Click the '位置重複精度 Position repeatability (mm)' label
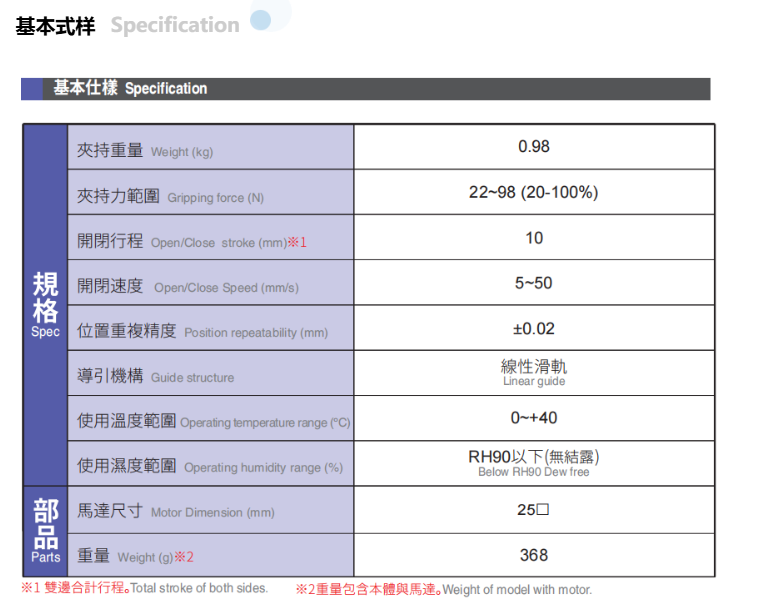 (202, 331)
